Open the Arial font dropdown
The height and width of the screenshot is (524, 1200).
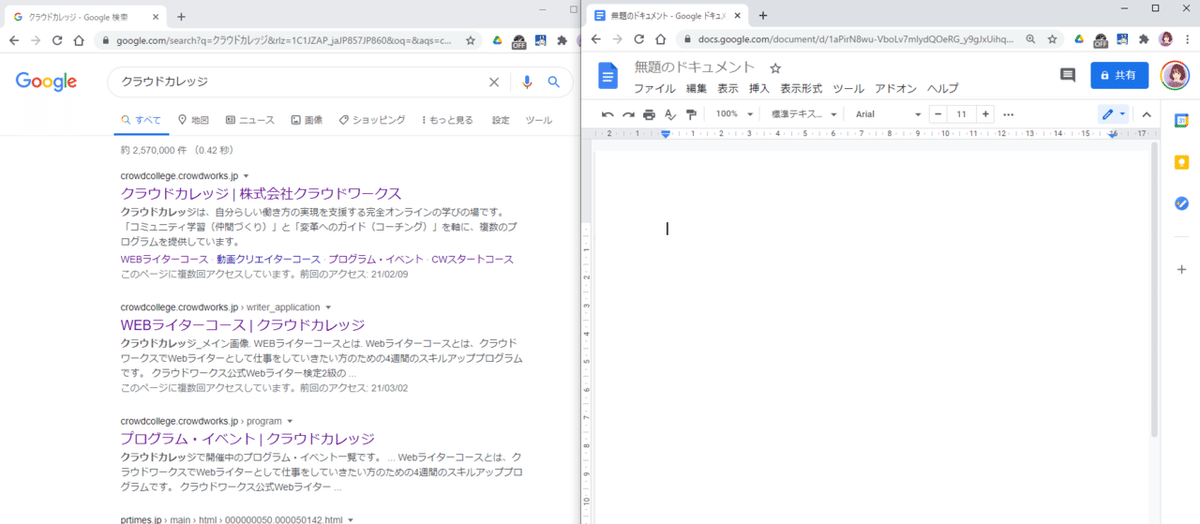888,114
